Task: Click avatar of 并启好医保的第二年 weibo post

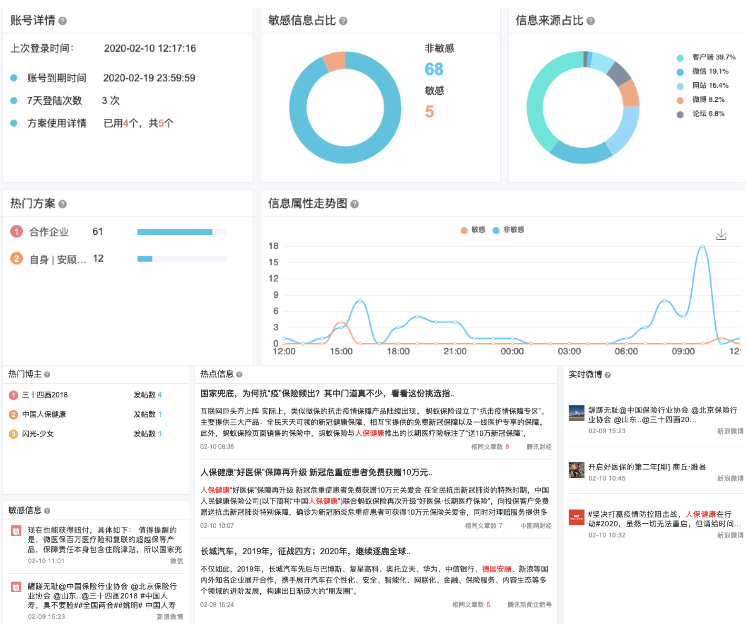Action: 577,468
